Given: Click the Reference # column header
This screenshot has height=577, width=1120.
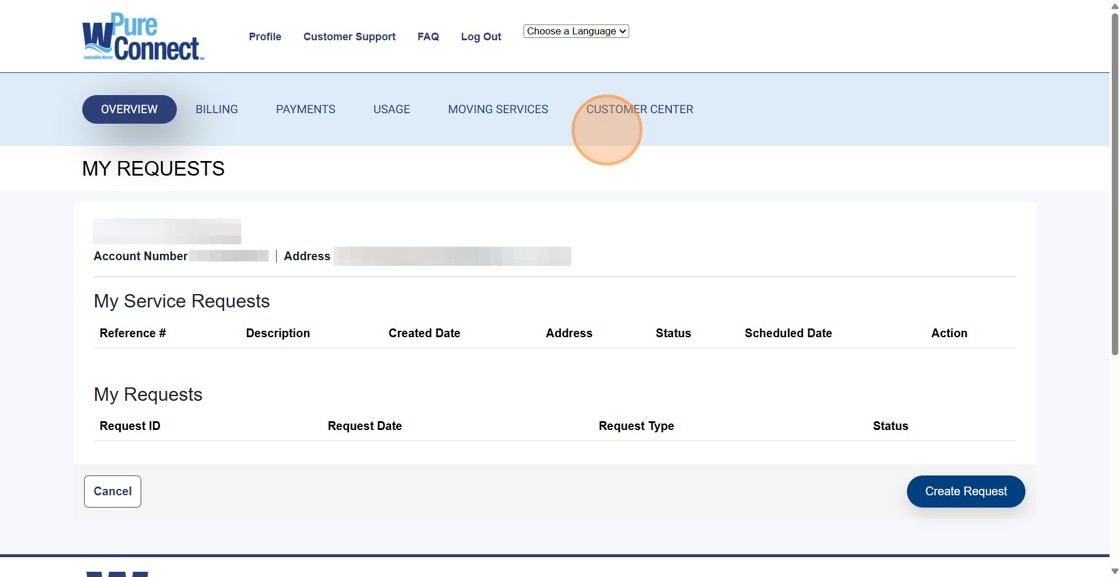Looking at the screenshot, I should 131,333.
